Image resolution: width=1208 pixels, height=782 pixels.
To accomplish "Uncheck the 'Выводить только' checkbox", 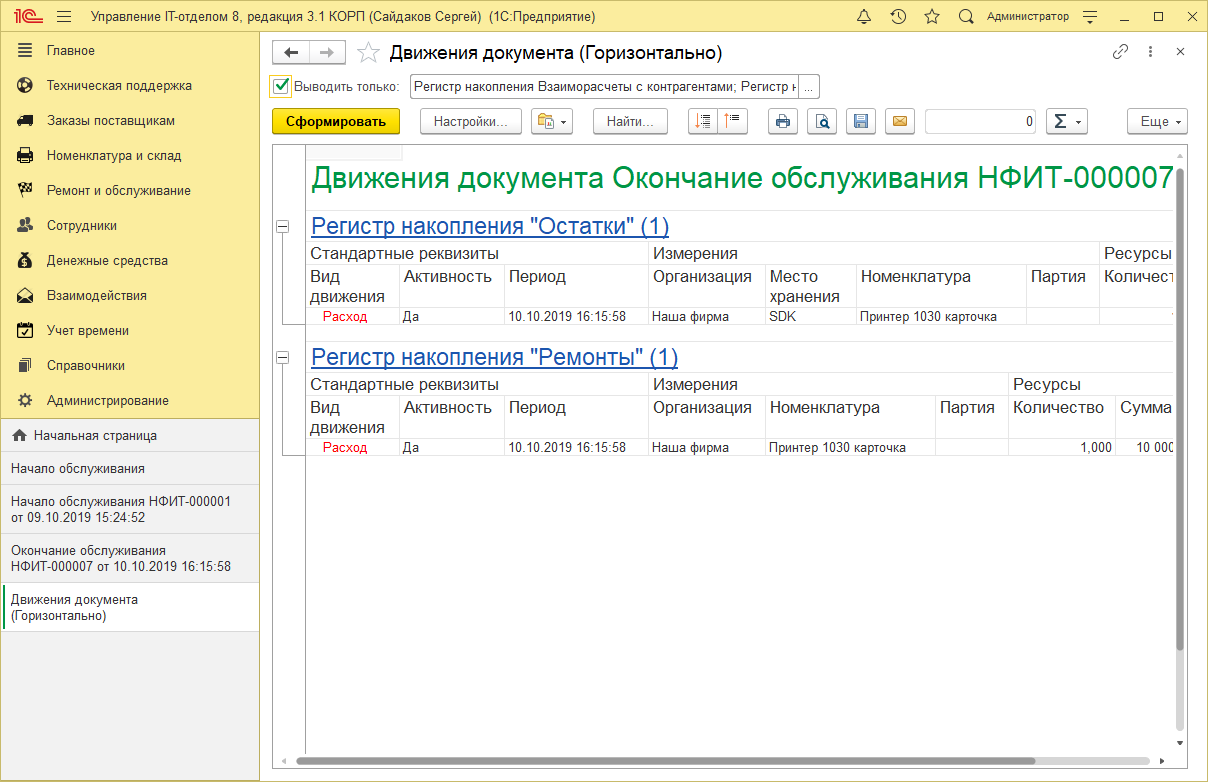I will point(280,86).
